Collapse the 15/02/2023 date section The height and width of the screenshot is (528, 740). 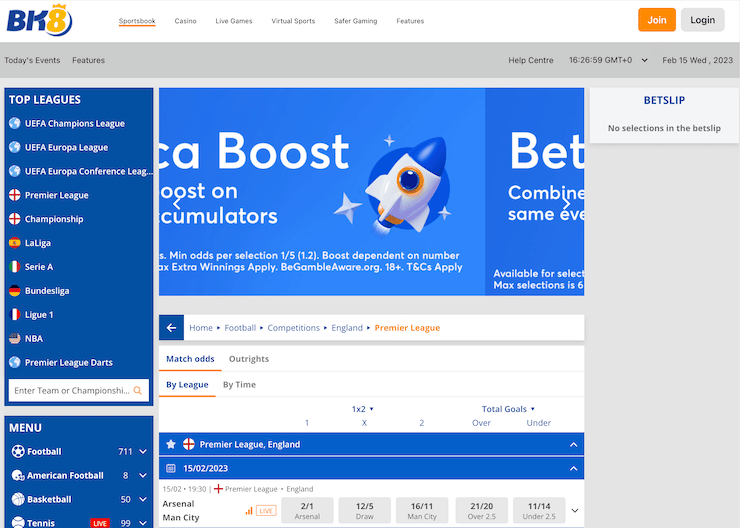point(573,469)
